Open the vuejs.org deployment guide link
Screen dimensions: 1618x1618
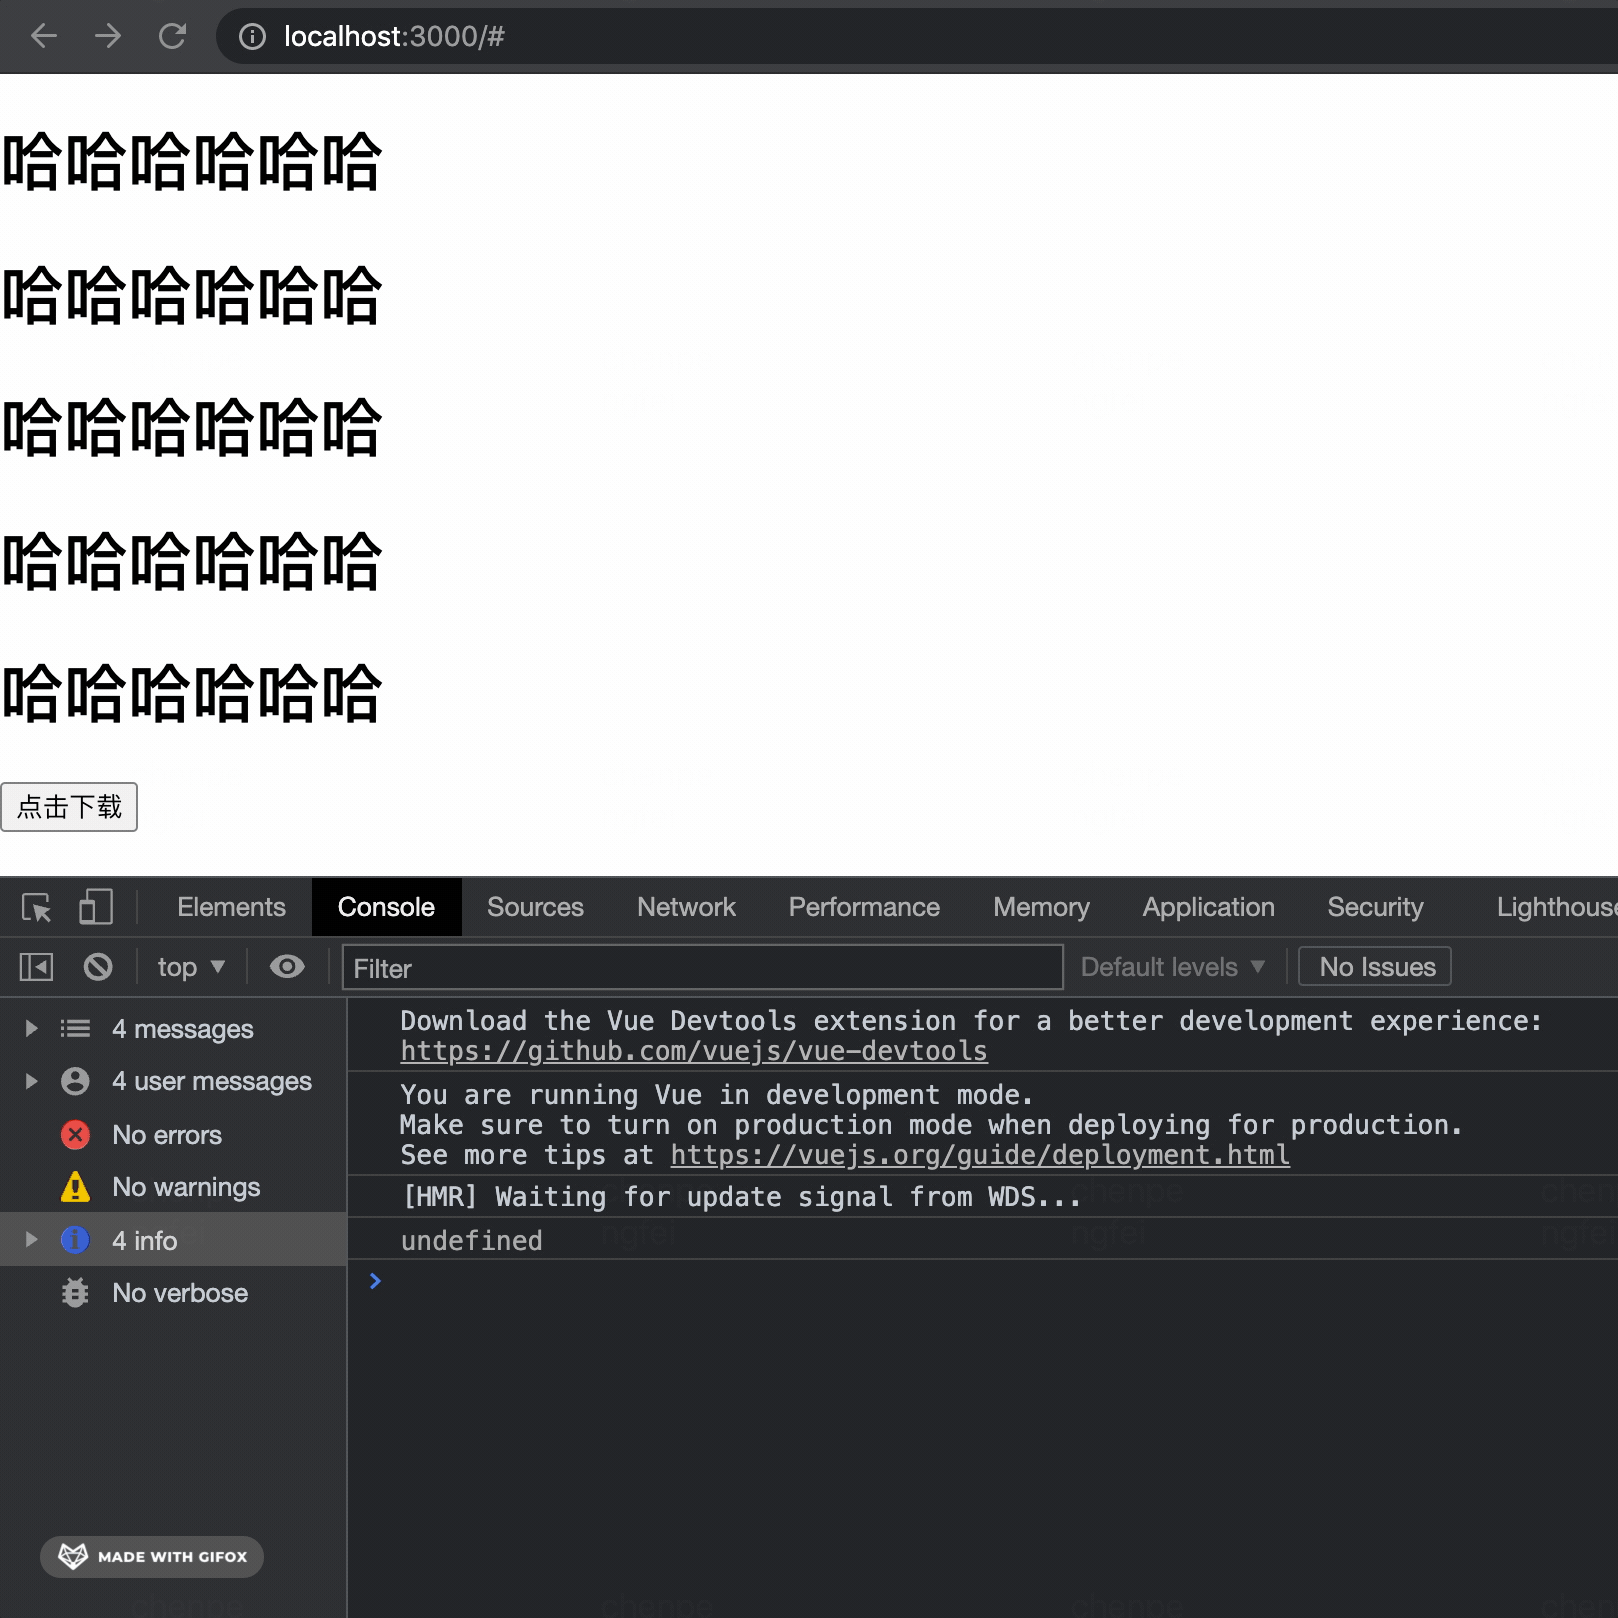980,1155
